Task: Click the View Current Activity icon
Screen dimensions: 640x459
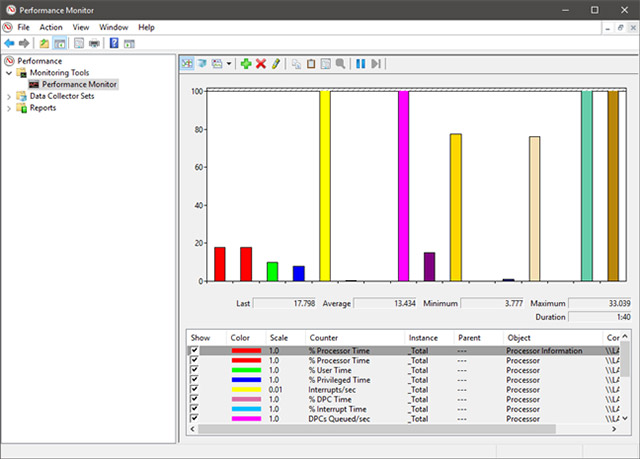Action: (x=188, y=63)
